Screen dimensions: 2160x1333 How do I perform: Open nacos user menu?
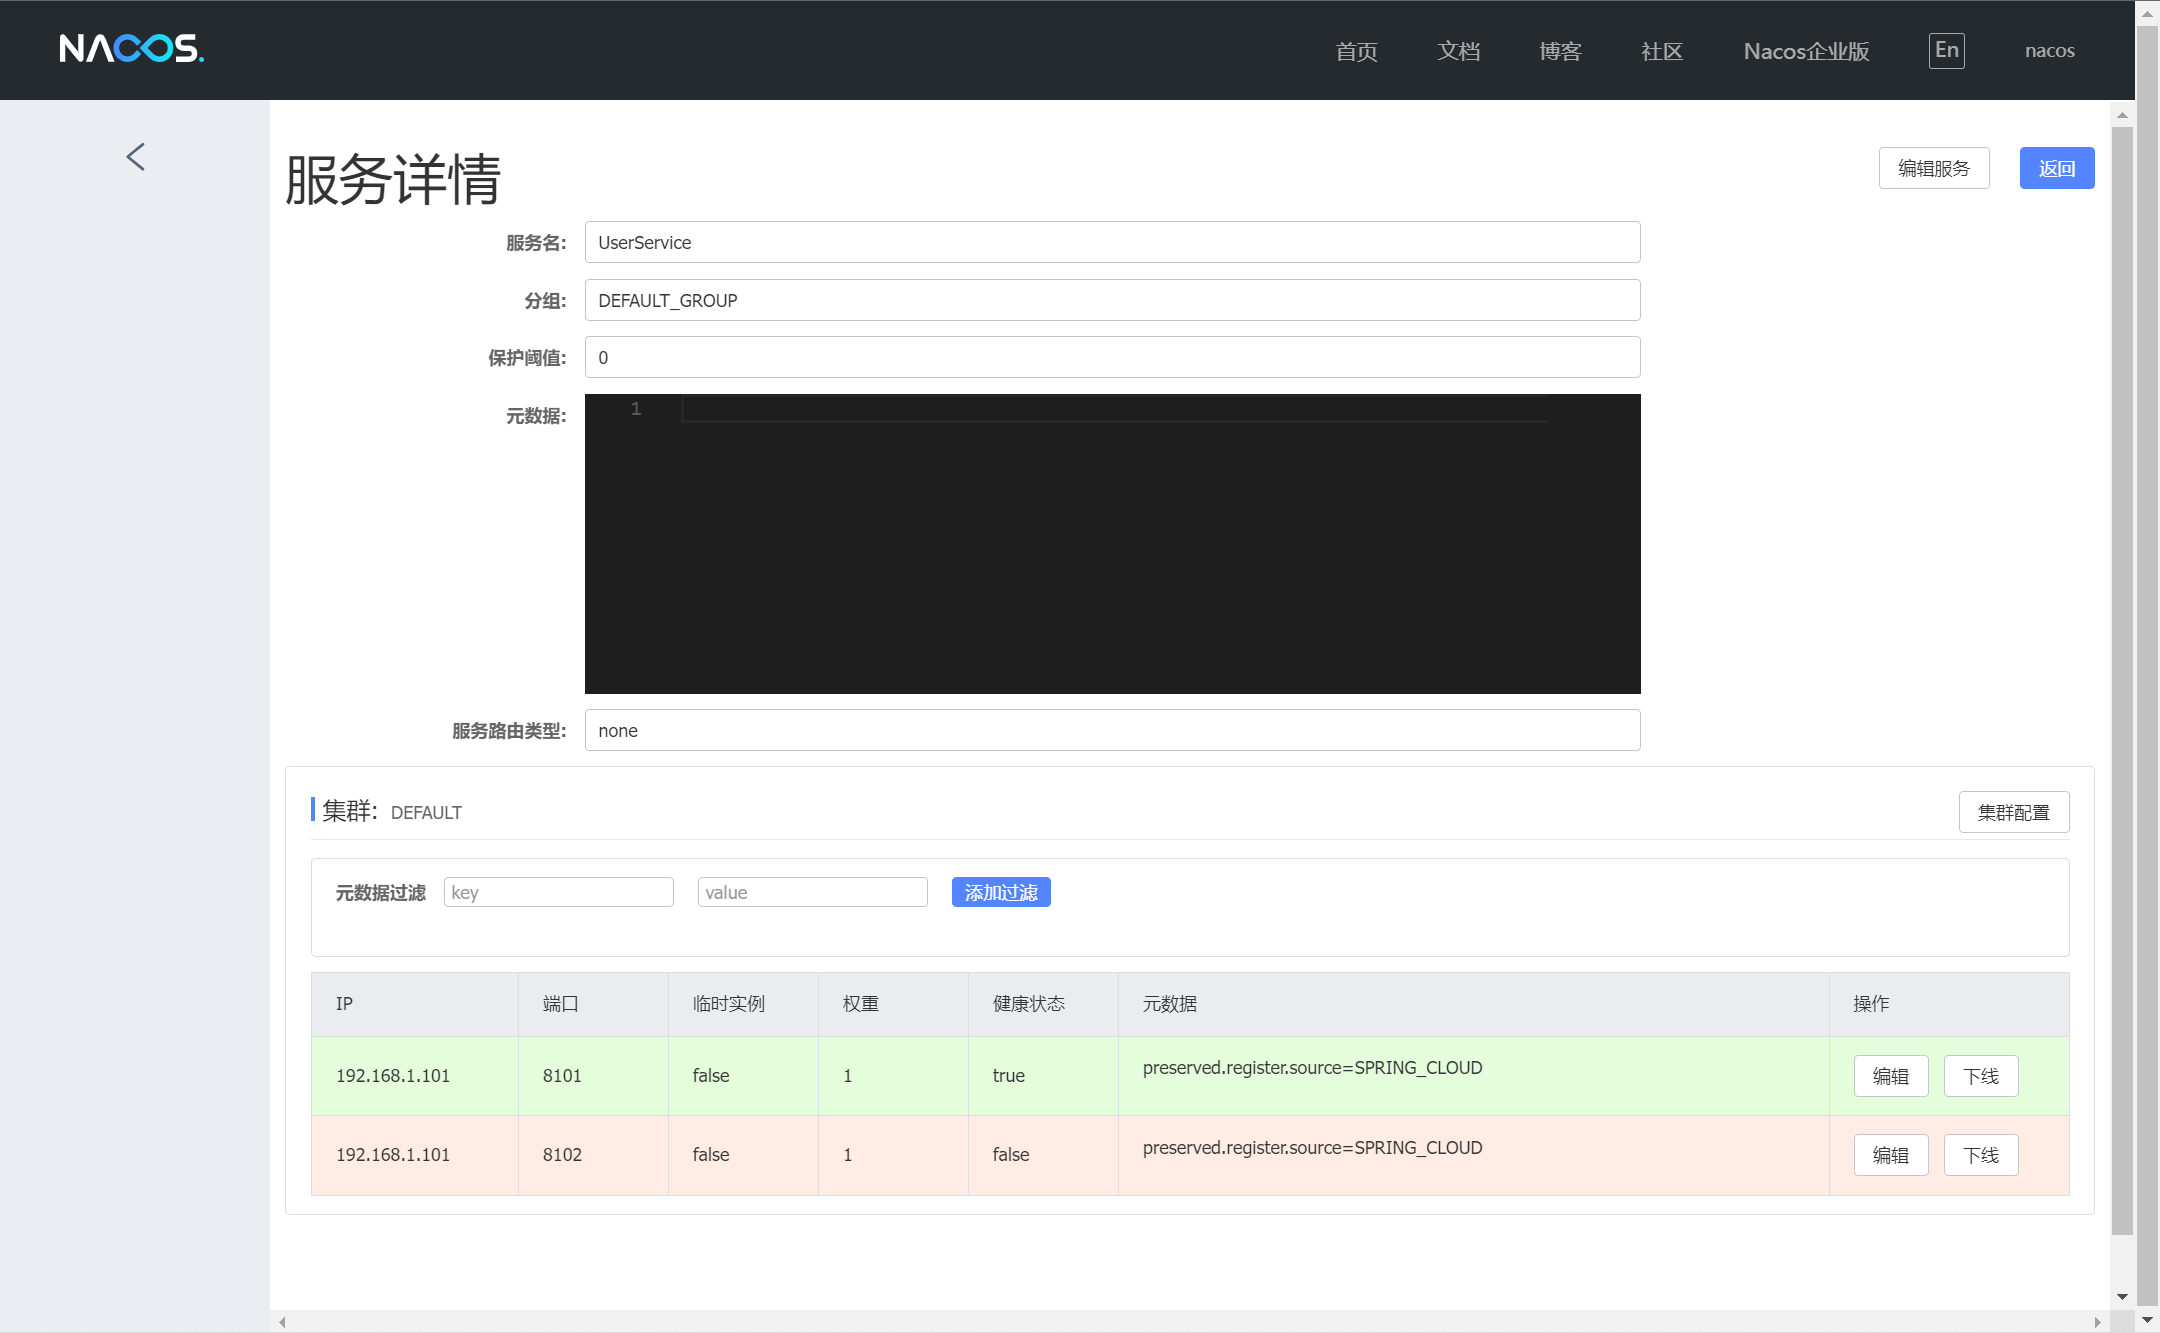point(2049,51)
